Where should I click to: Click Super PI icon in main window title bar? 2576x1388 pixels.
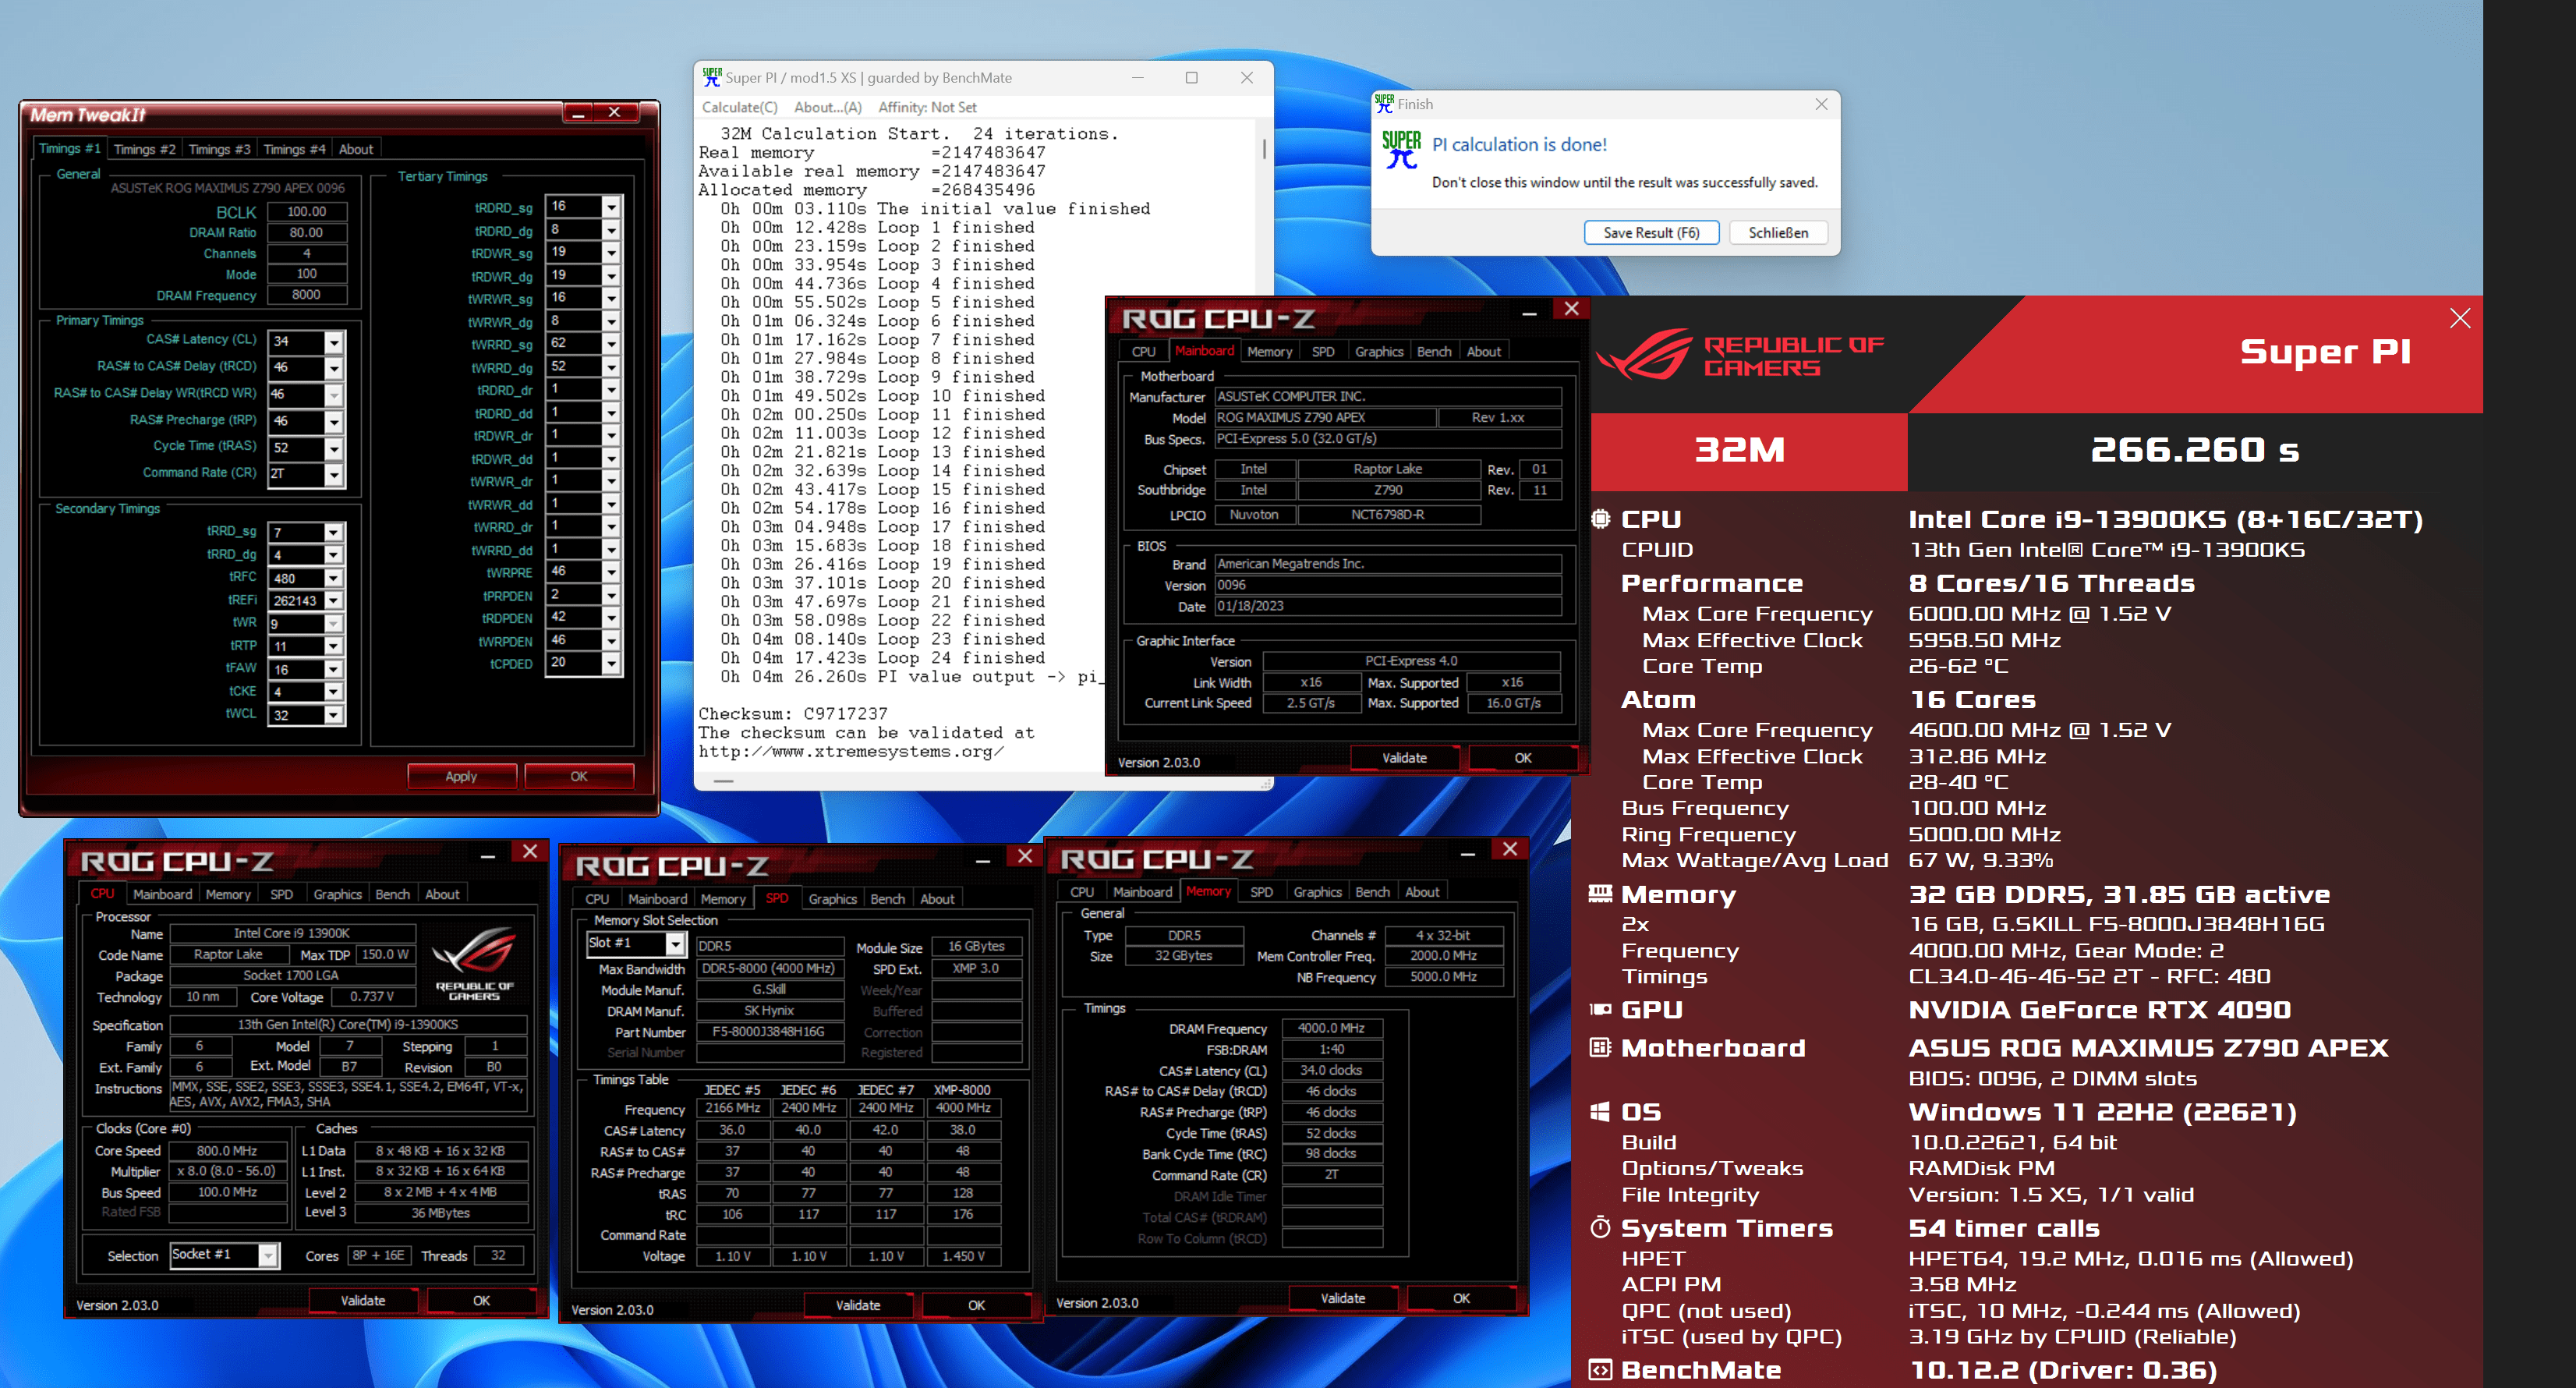tap(711, 77)
